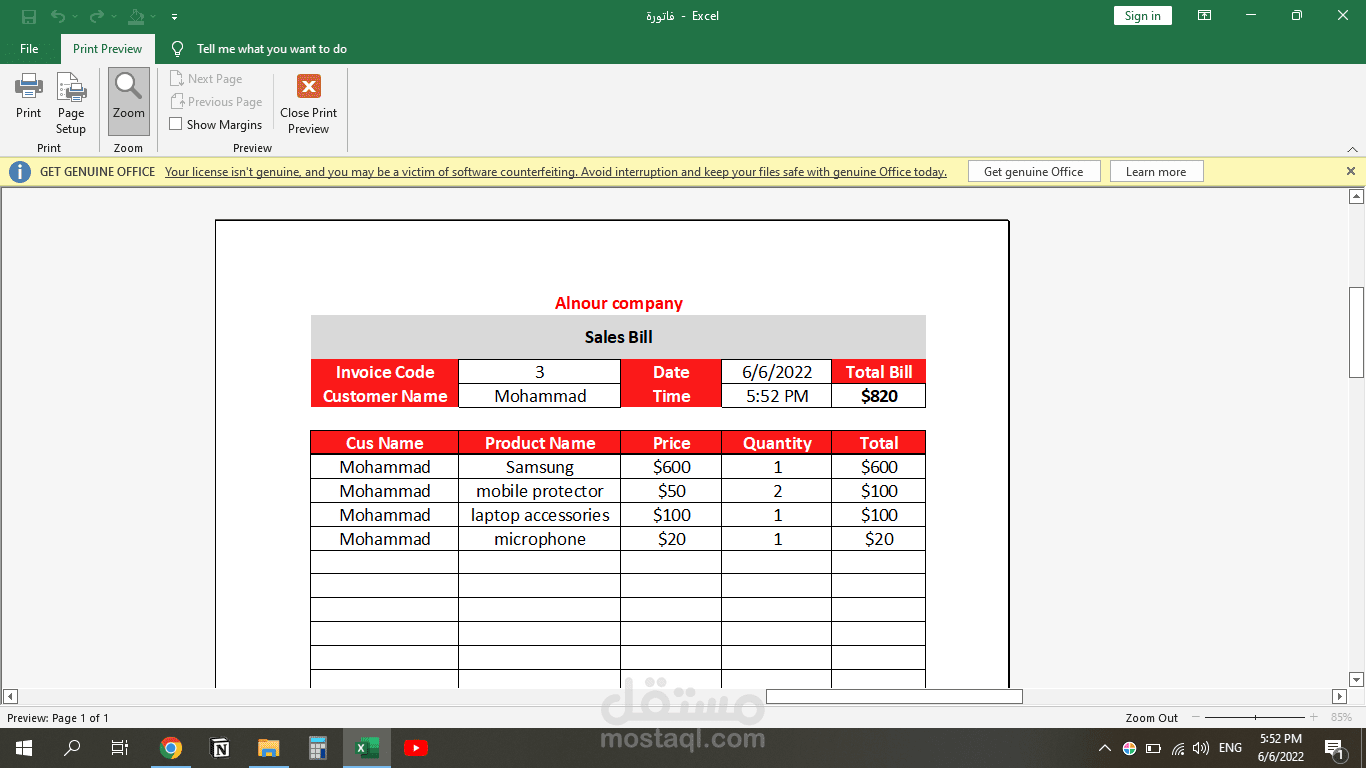
Task: Click the Undo arrow icon
Action: coord(58,16)
